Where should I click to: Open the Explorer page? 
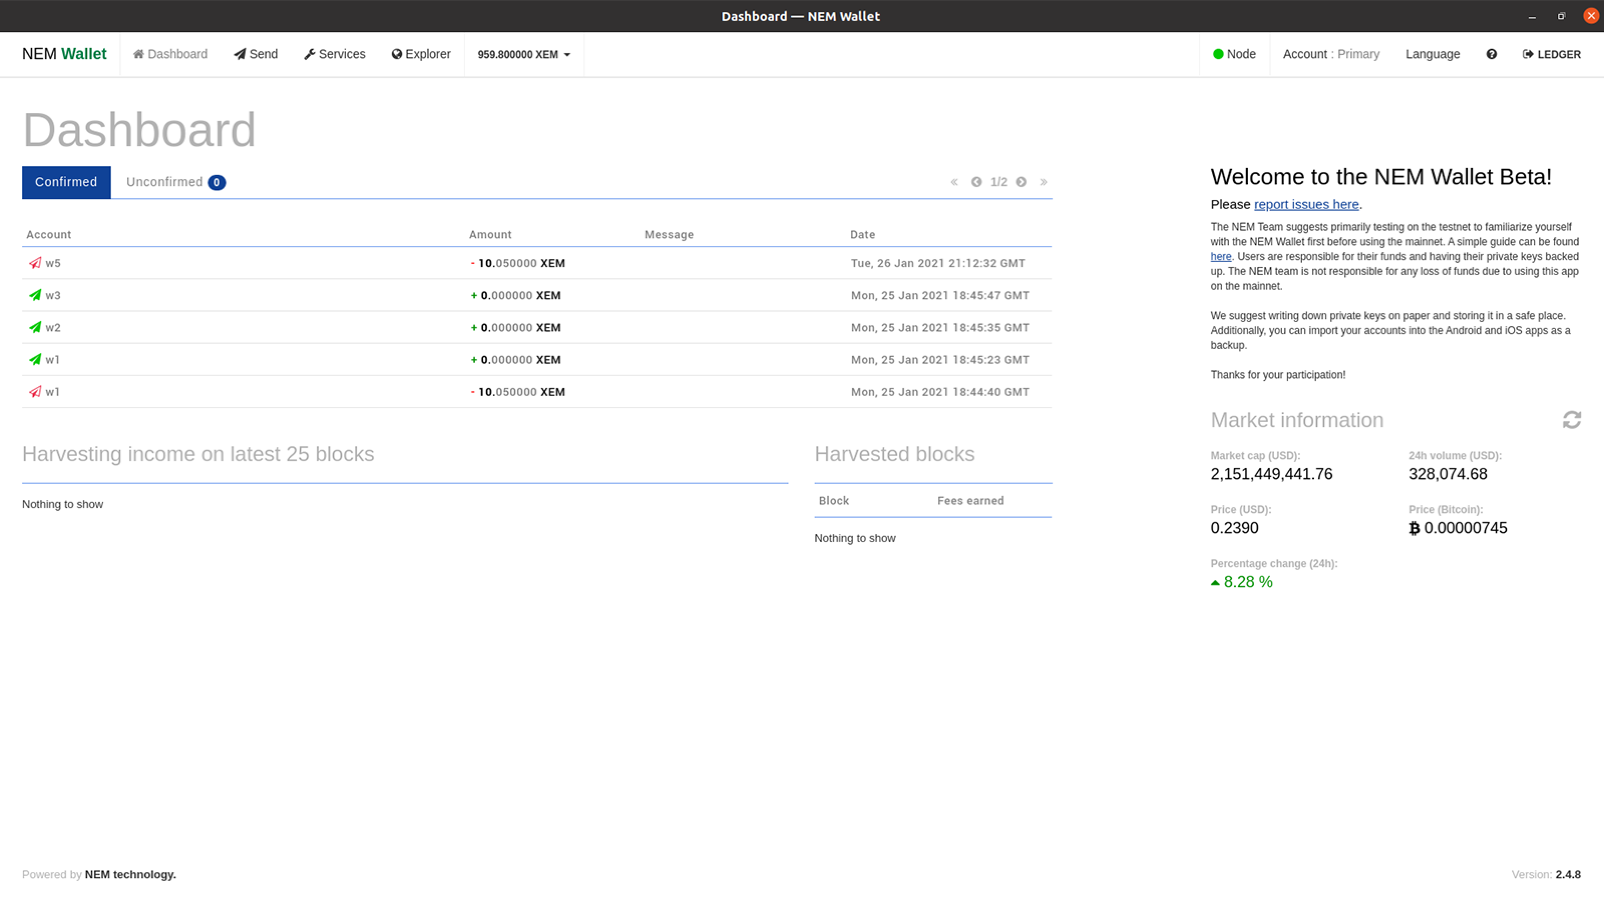tap(421, 54)
